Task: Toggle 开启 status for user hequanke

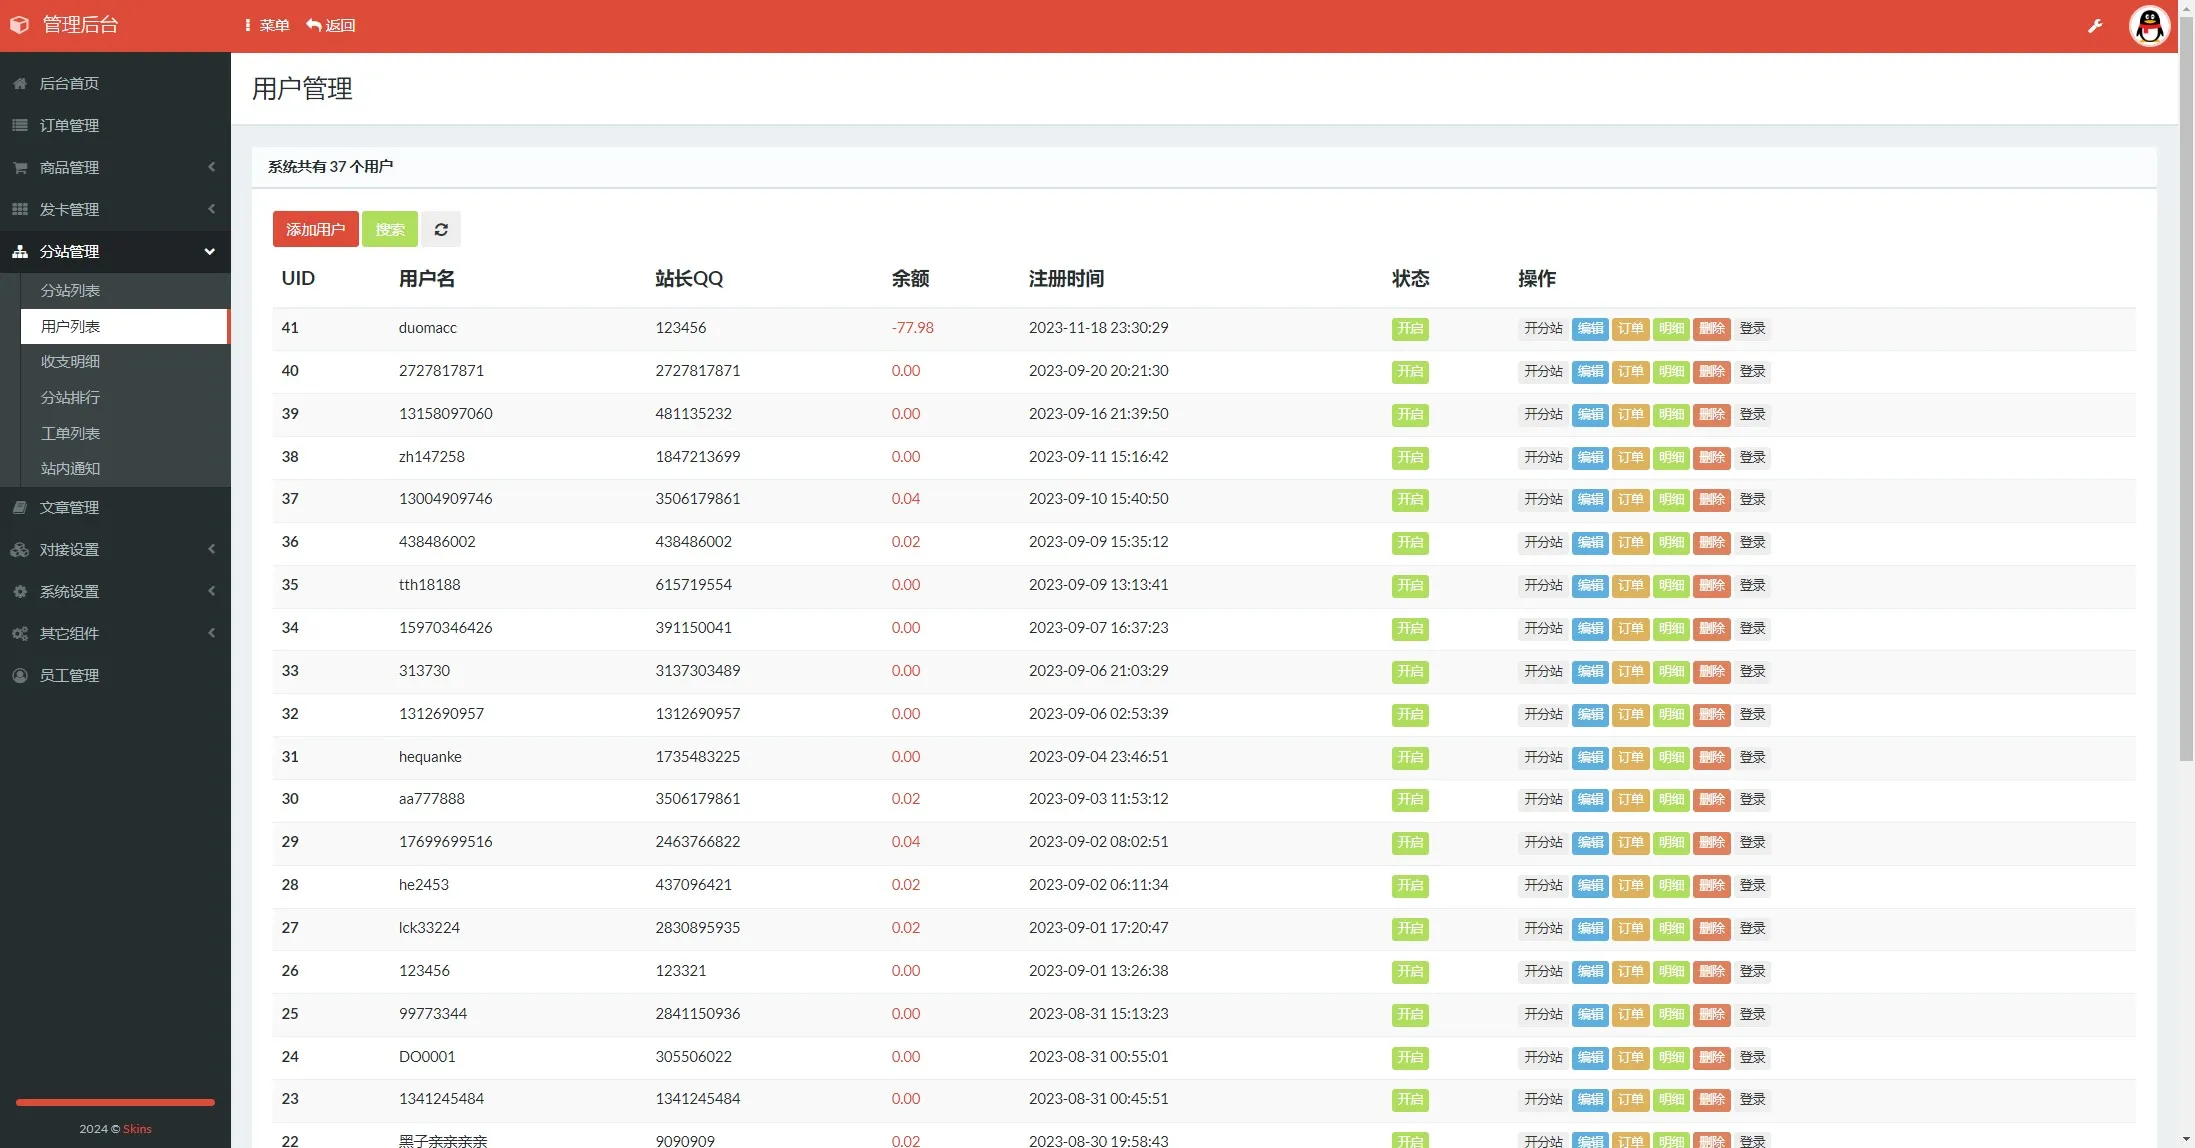Action: 1409,758
